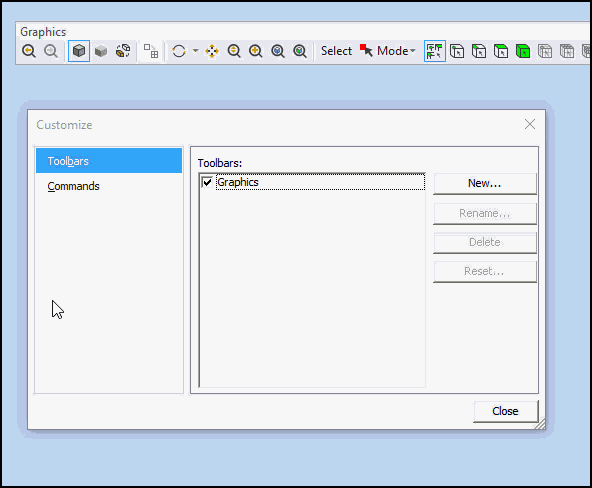The image size is (592, 488).
Task: Click the vertex selection filter cube icon
Action: pos(457,51)
